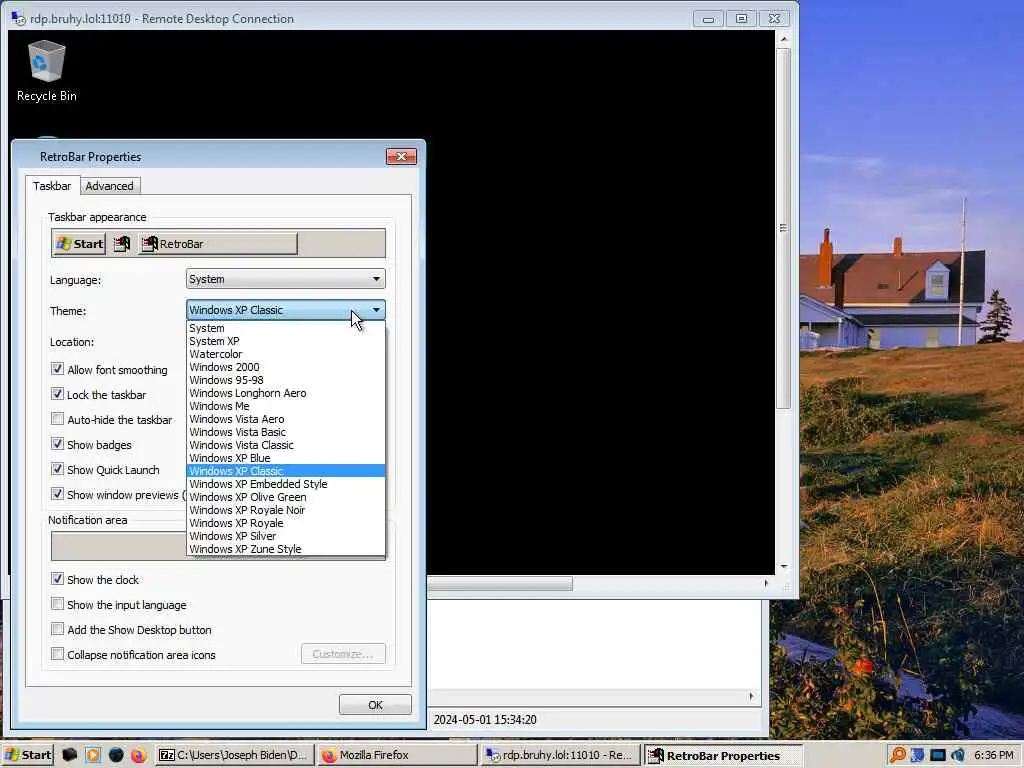The image size is (1024, 768).
Task: Collapse the Theme dropdown arrow
Action: (376, 310)
